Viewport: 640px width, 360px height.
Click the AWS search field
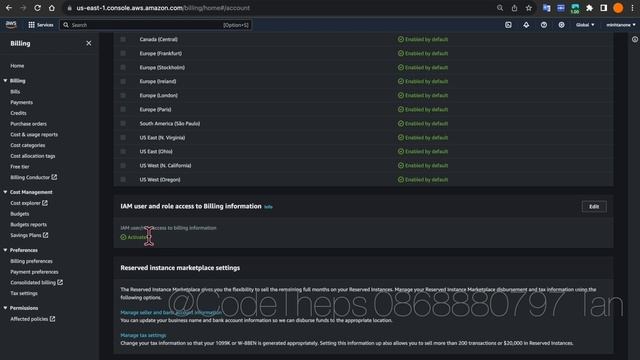pos(156,25)
